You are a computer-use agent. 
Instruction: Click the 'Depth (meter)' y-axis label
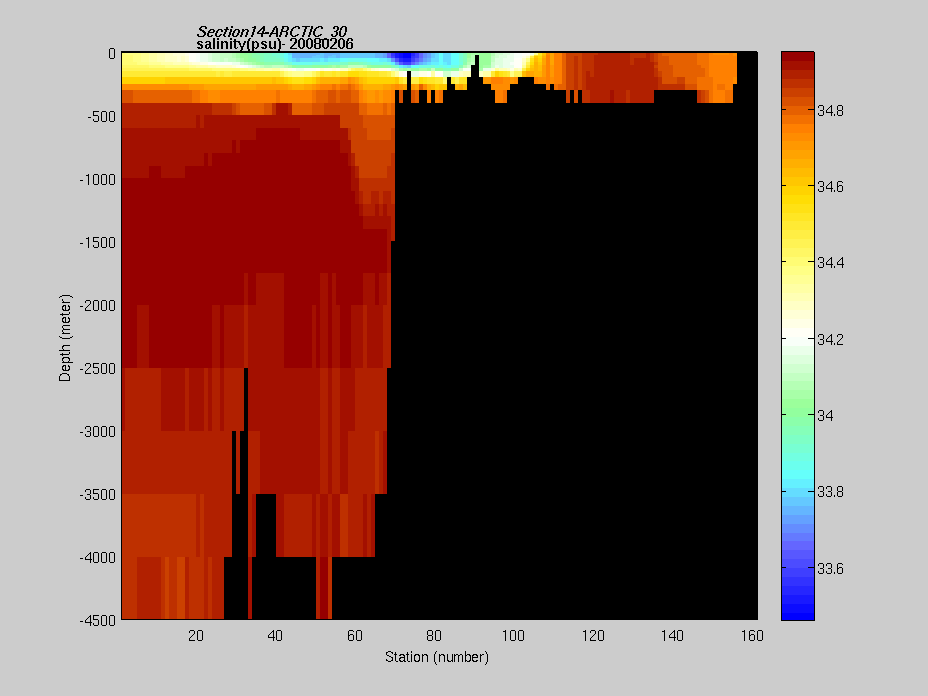65,337
